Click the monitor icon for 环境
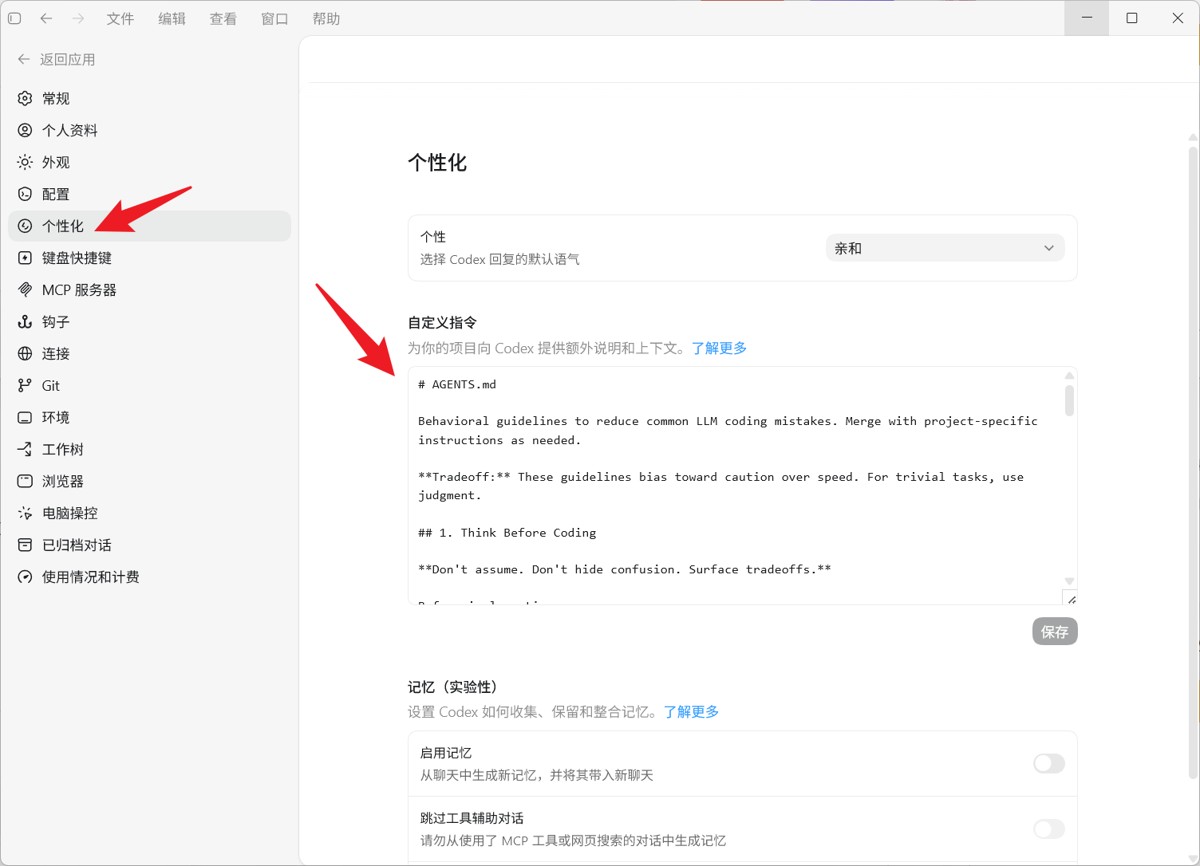Image resolution: width=1200 pixels, height=866 pixels. click(25, 417)
